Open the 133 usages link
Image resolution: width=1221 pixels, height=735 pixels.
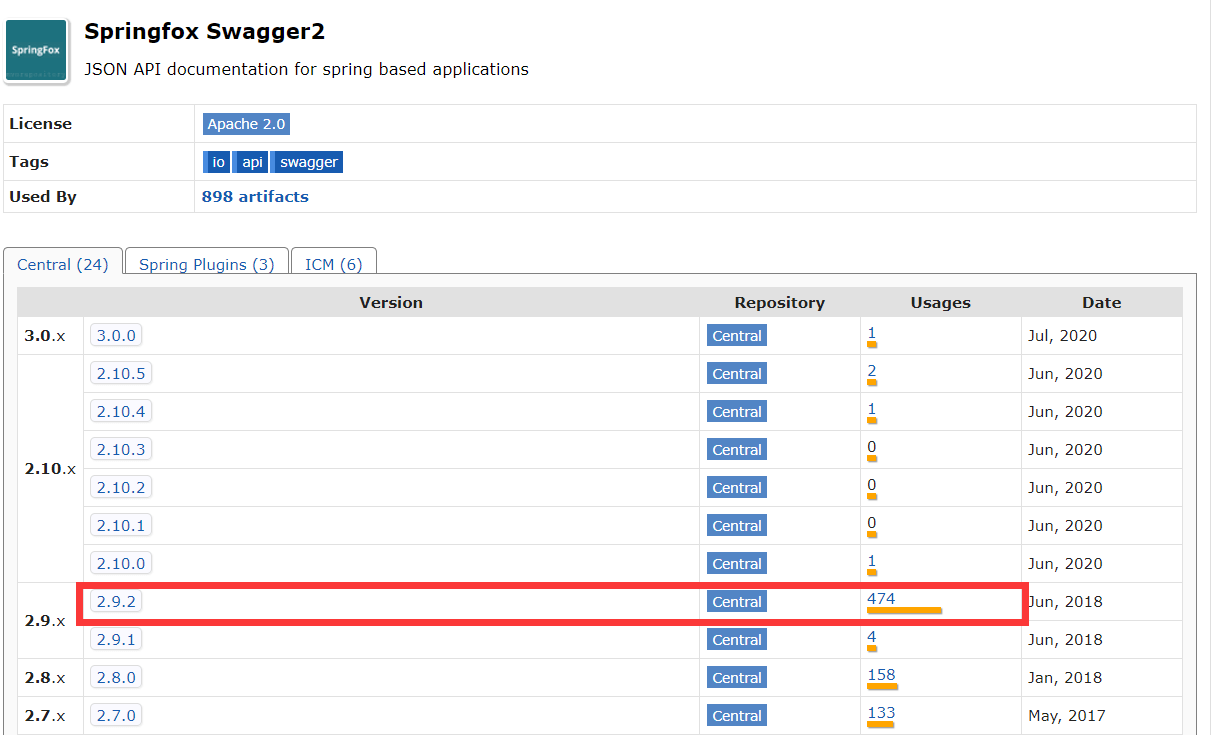(881, 713)
